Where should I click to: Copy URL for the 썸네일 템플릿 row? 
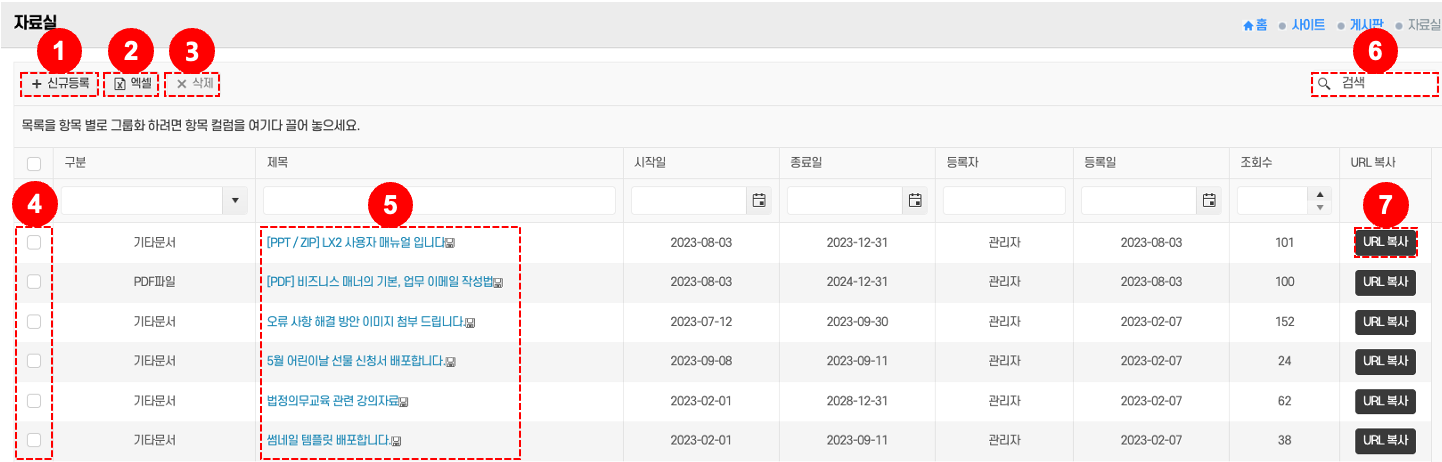coord(1385,441)
